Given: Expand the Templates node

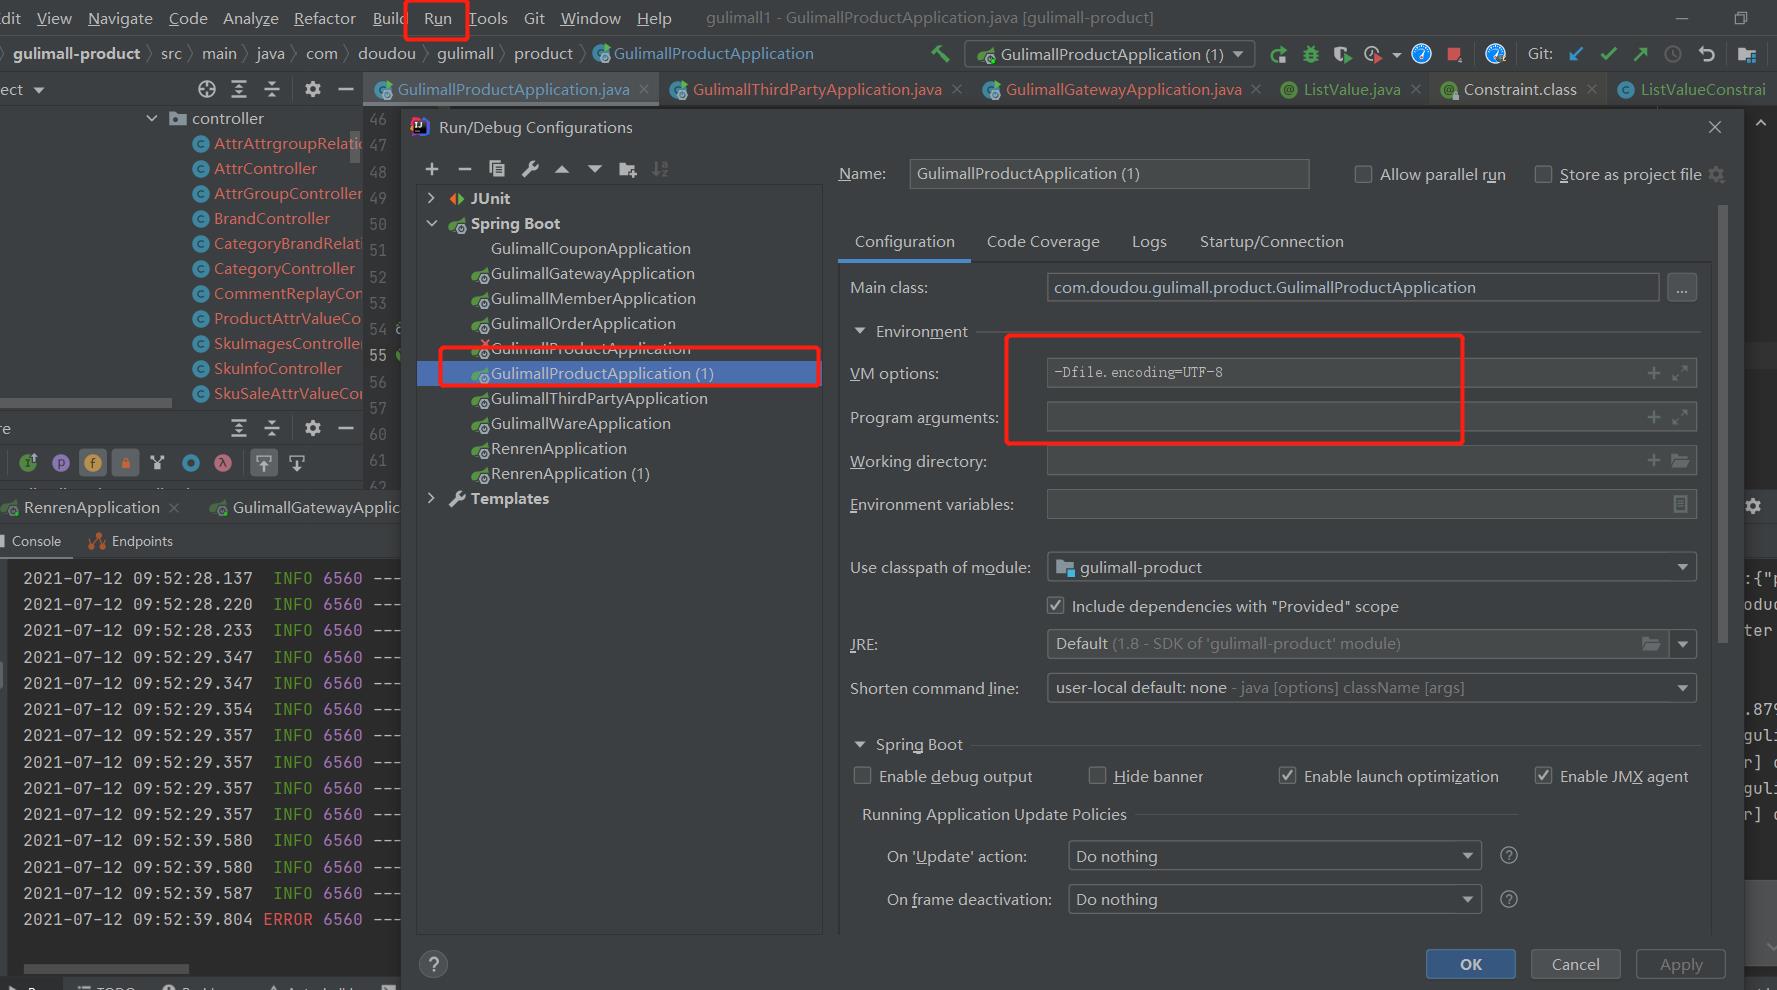Looking at the screenshot, I should [x=431, y=498].
